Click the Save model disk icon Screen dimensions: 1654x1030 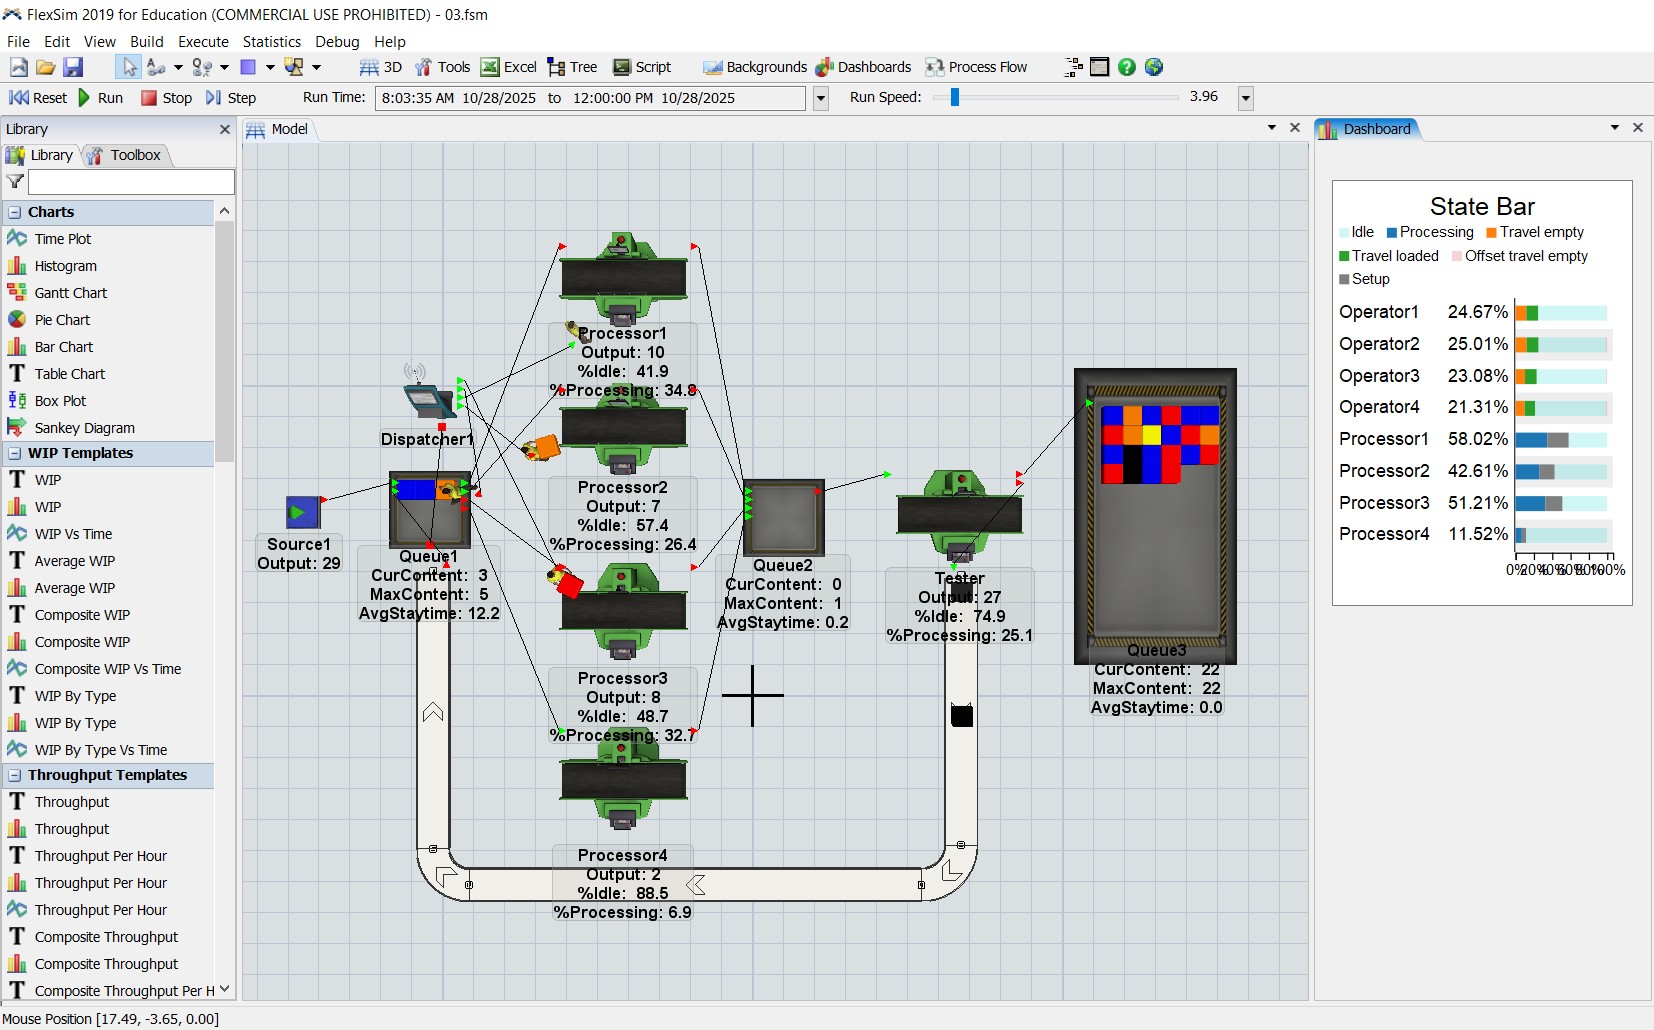73,67
